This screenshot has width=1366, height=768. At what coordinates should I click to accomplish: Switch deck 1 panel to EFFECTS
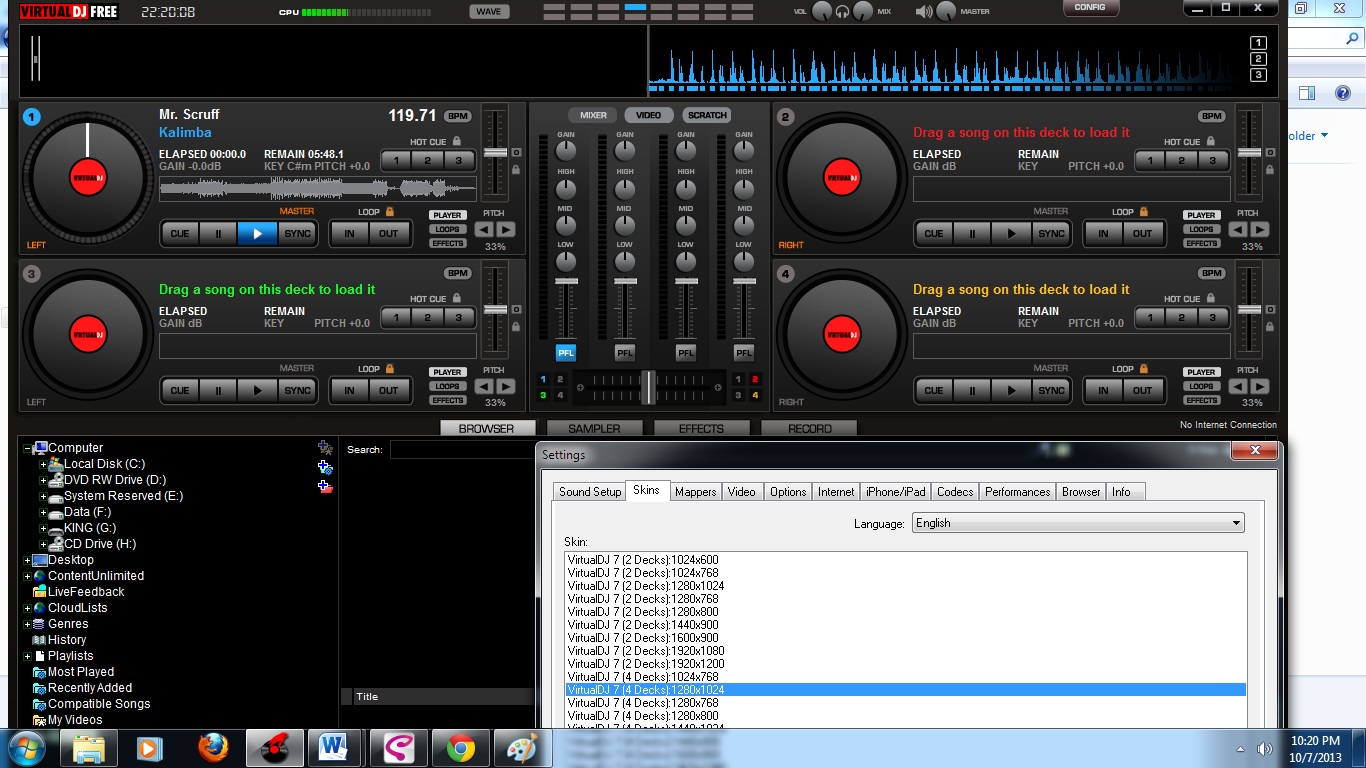[448, 243]
